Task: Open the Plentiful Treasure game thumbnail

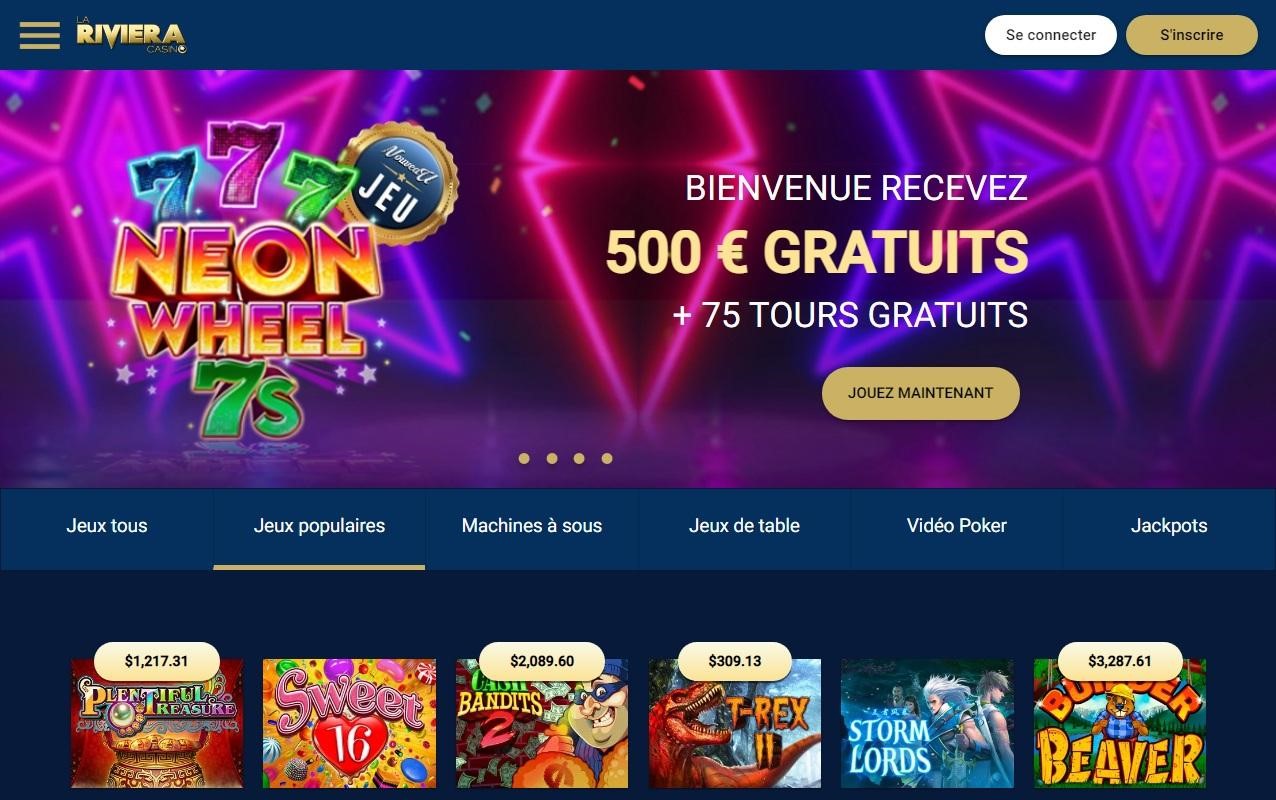Action: tap(157, 723)
